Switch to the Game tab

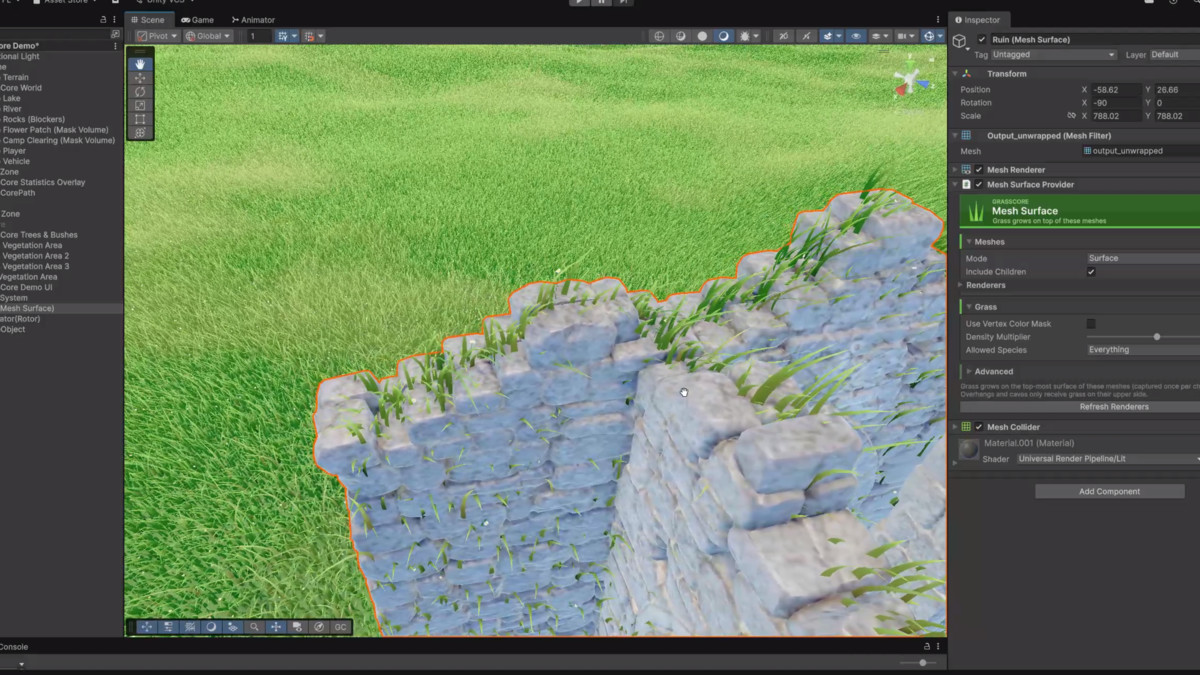pos(197,20)
